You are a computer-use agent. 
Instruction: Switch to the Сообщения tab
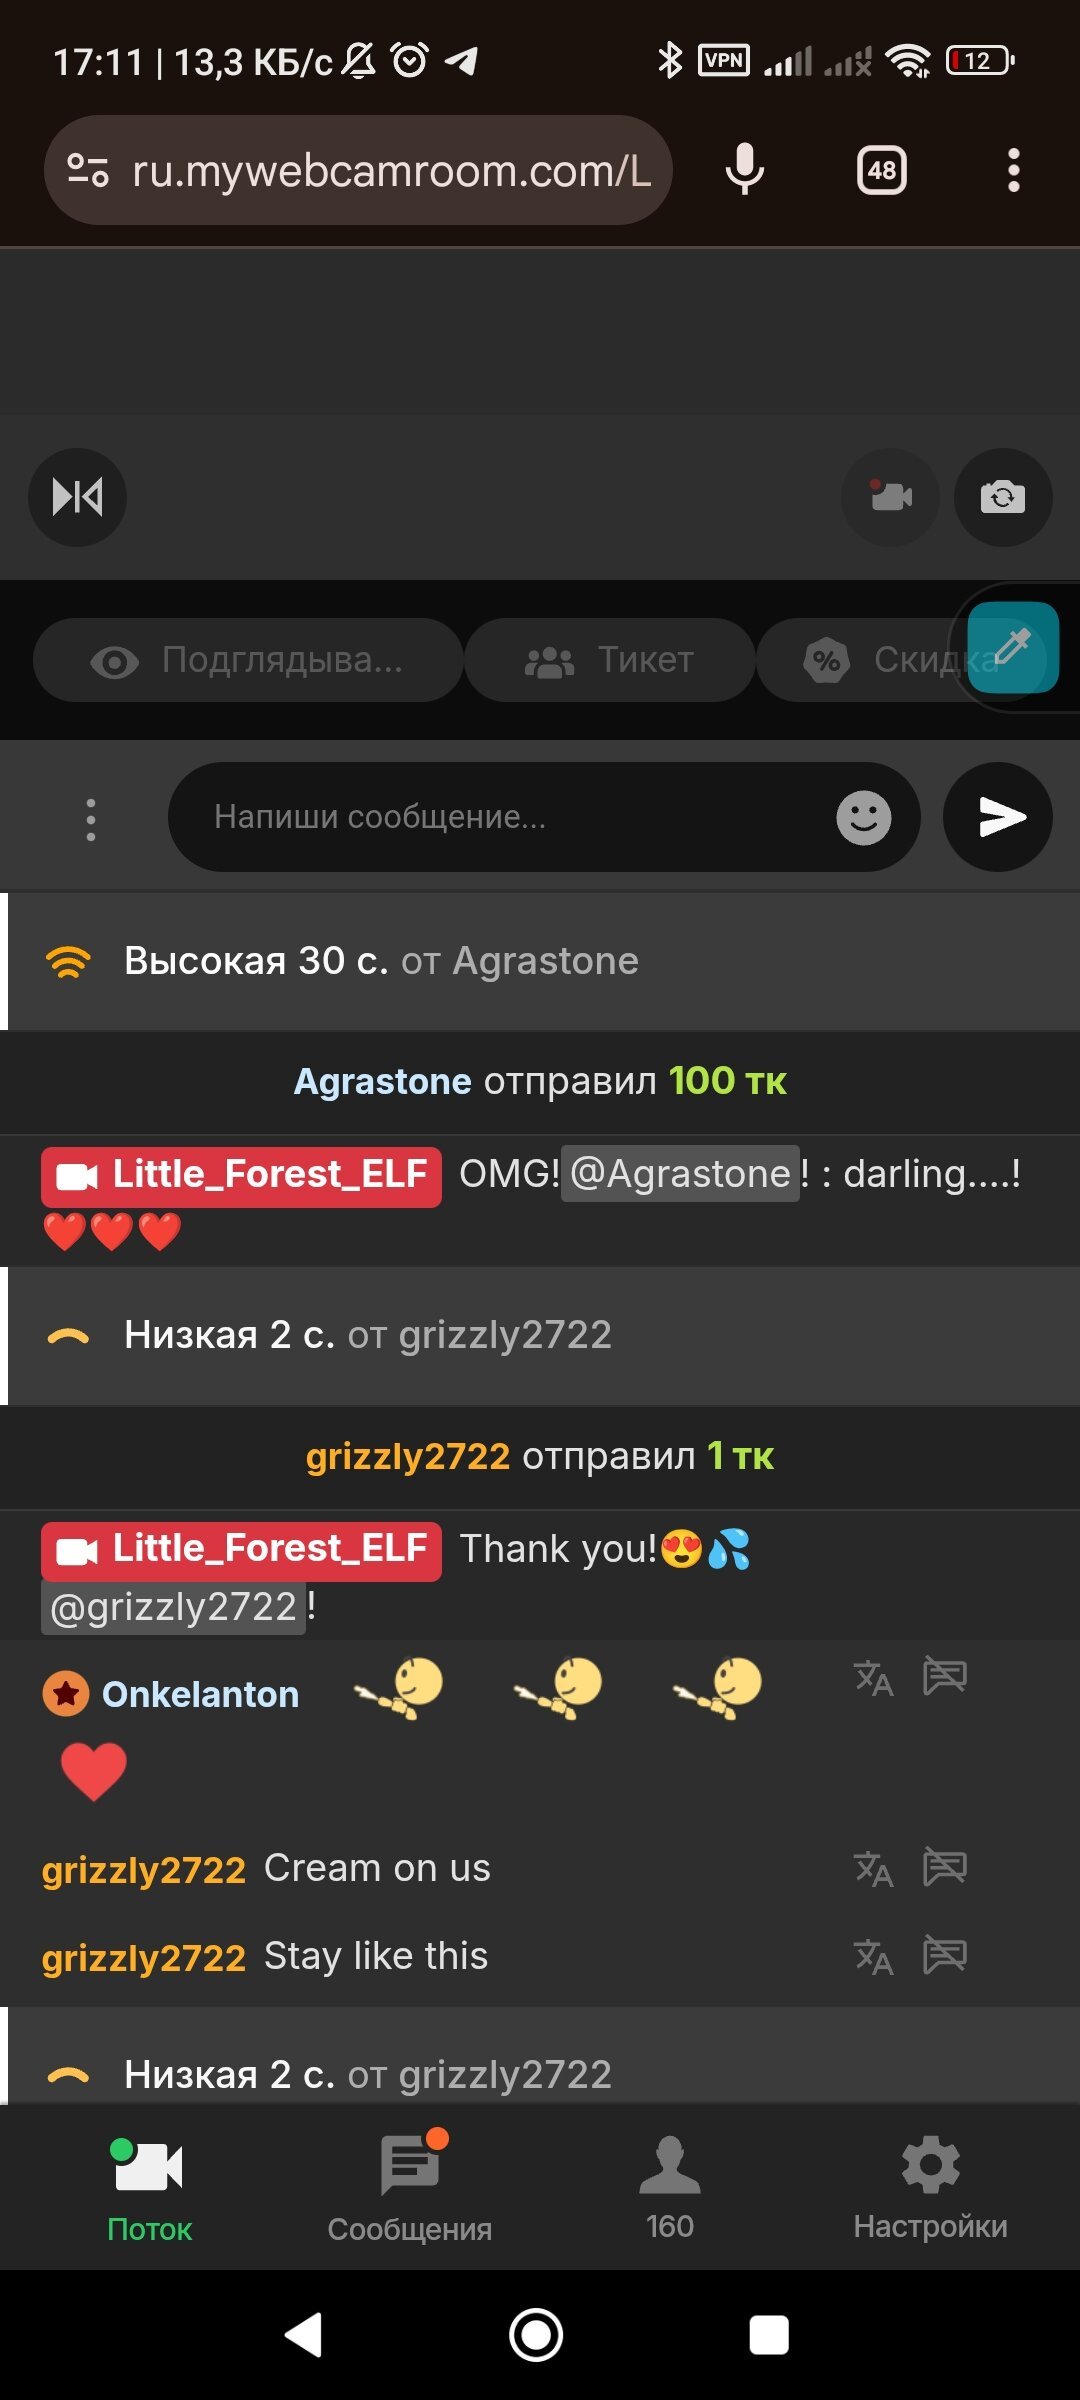point(410,2188)
